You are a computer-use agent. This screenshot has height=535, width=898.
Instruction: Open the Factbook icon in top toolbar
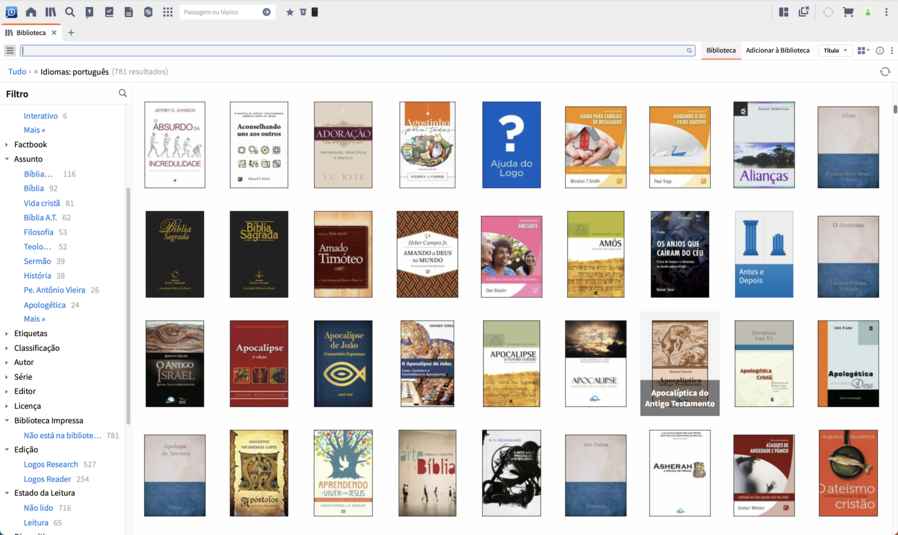89,11
